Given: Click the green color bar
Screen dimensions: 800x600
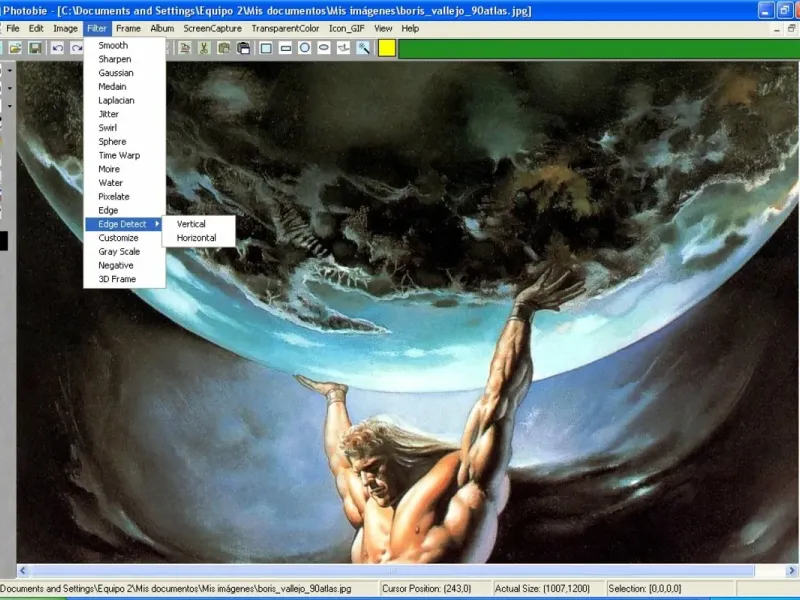Looking at the screenshot, I should [598, 49].
